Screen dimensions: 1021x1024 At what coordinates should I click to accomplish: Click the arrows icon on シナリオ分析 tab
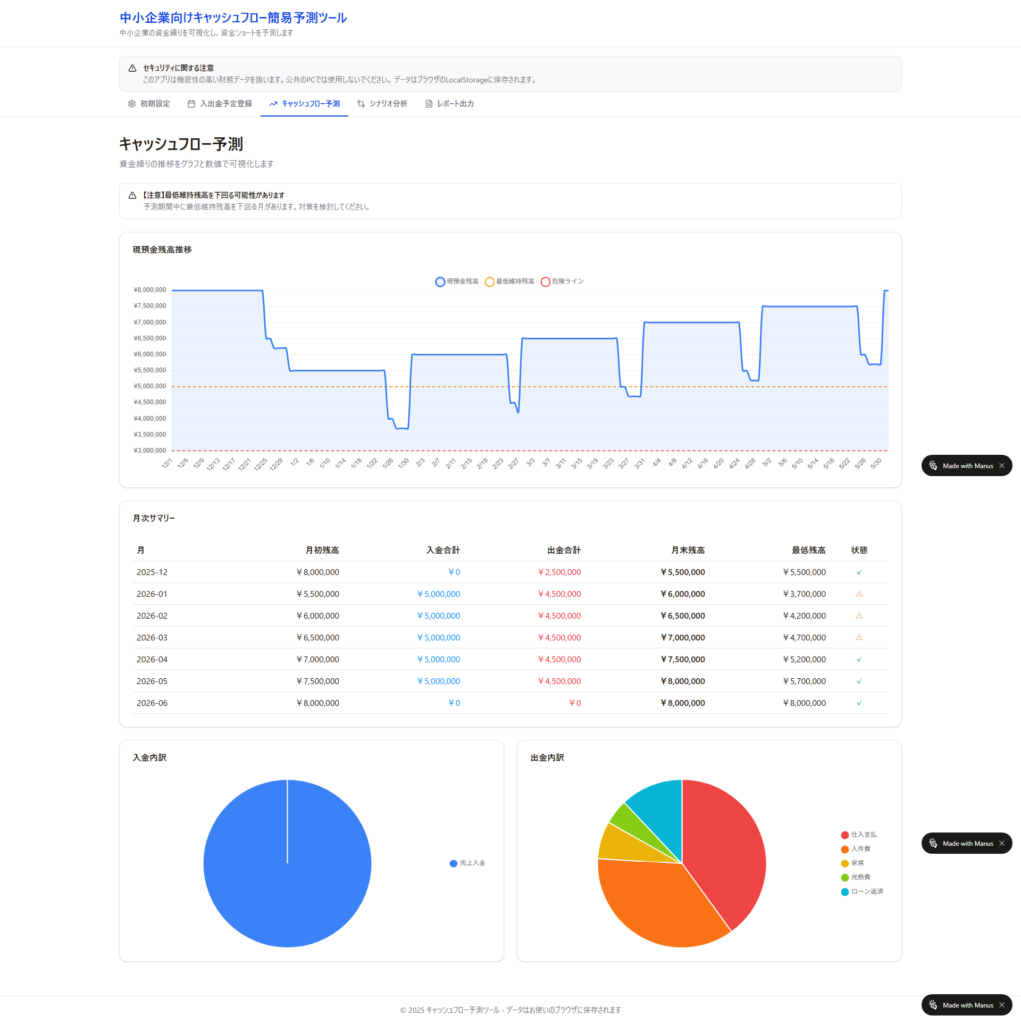pyautogui.click(x=361, y=104)
